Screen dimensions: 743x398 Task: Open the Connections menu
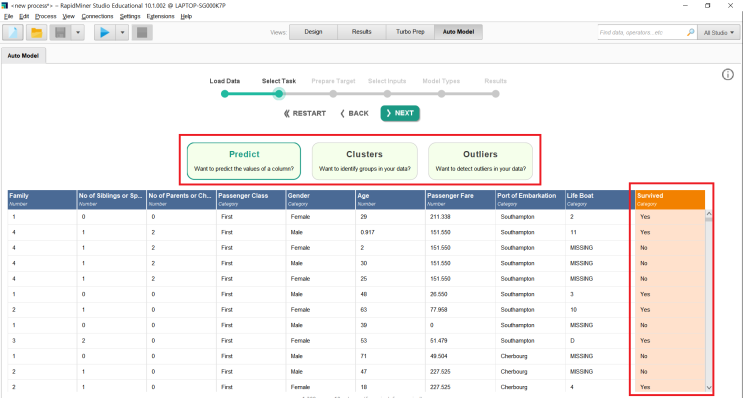tap(97, 16)
